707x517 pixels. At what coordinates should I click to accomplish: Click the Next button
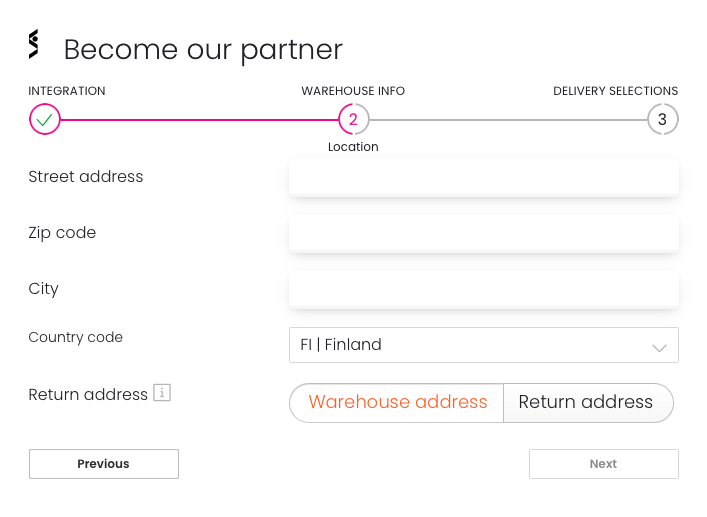click(604, 464)
